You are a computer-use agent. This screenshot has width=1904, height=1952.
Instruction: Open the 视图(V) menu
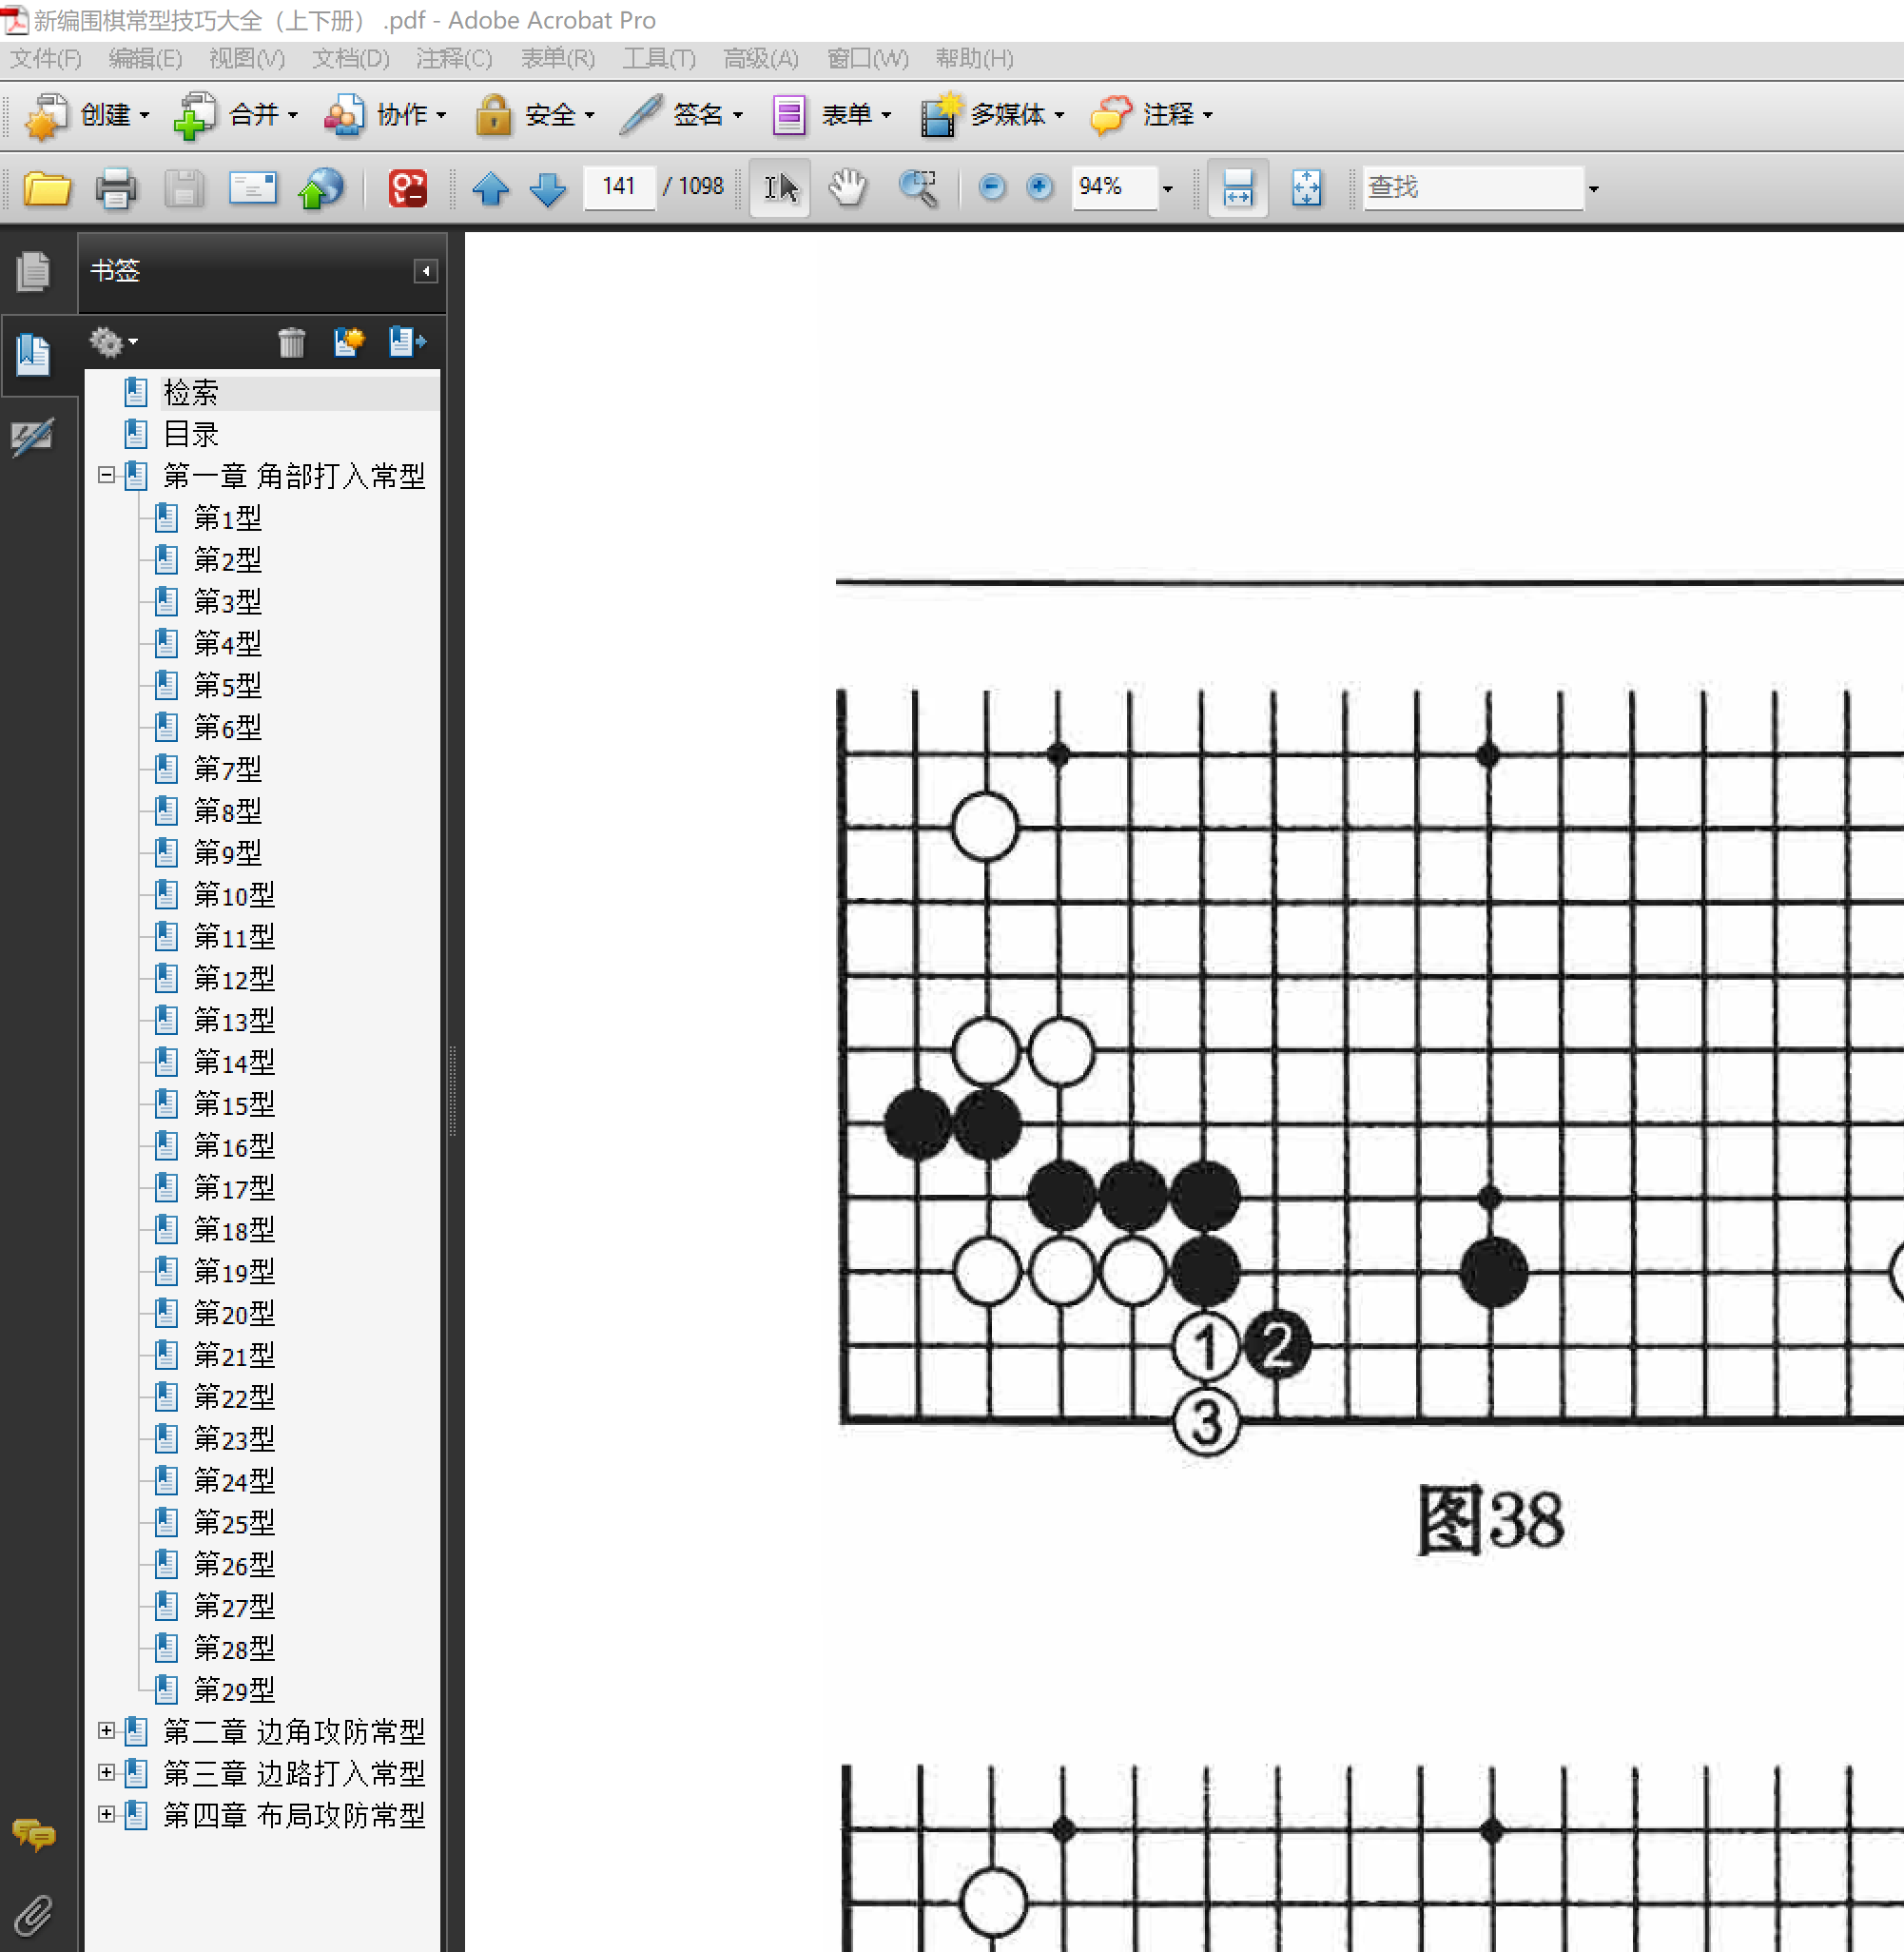pyautogui.click(x=246, y=59)
